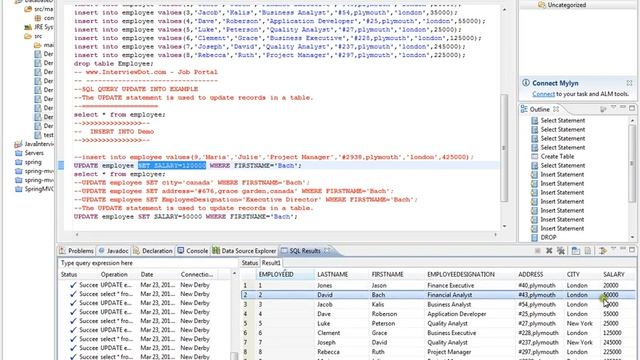640x360 pixels.
Task: Open the SQL Results view menu triangle
Action: [x=613, y=249]
